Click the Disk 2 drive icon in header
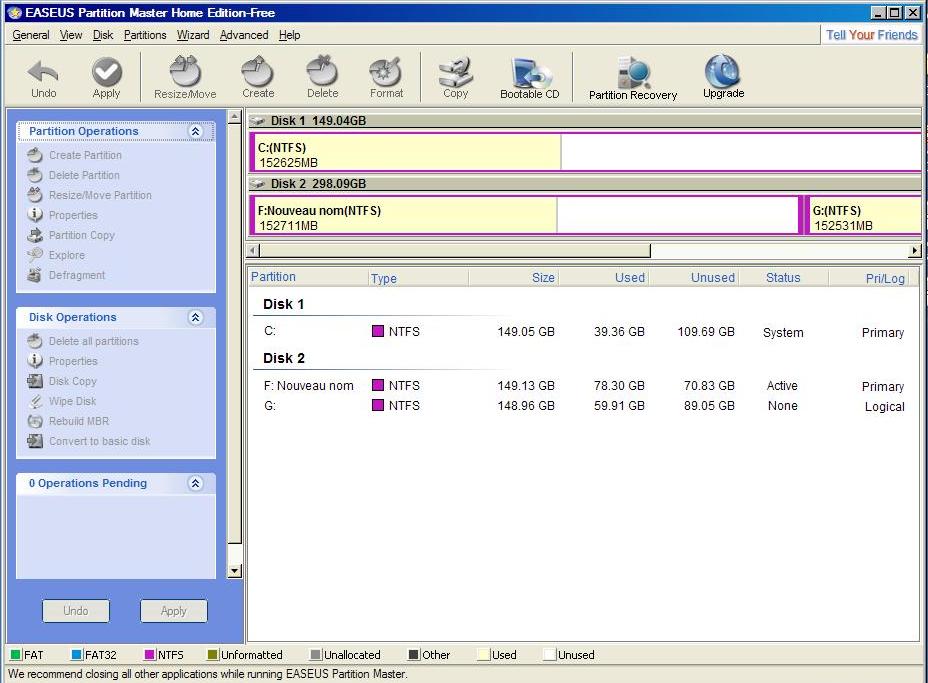Screen dimensions: 928x683 [x=258, y=183]
